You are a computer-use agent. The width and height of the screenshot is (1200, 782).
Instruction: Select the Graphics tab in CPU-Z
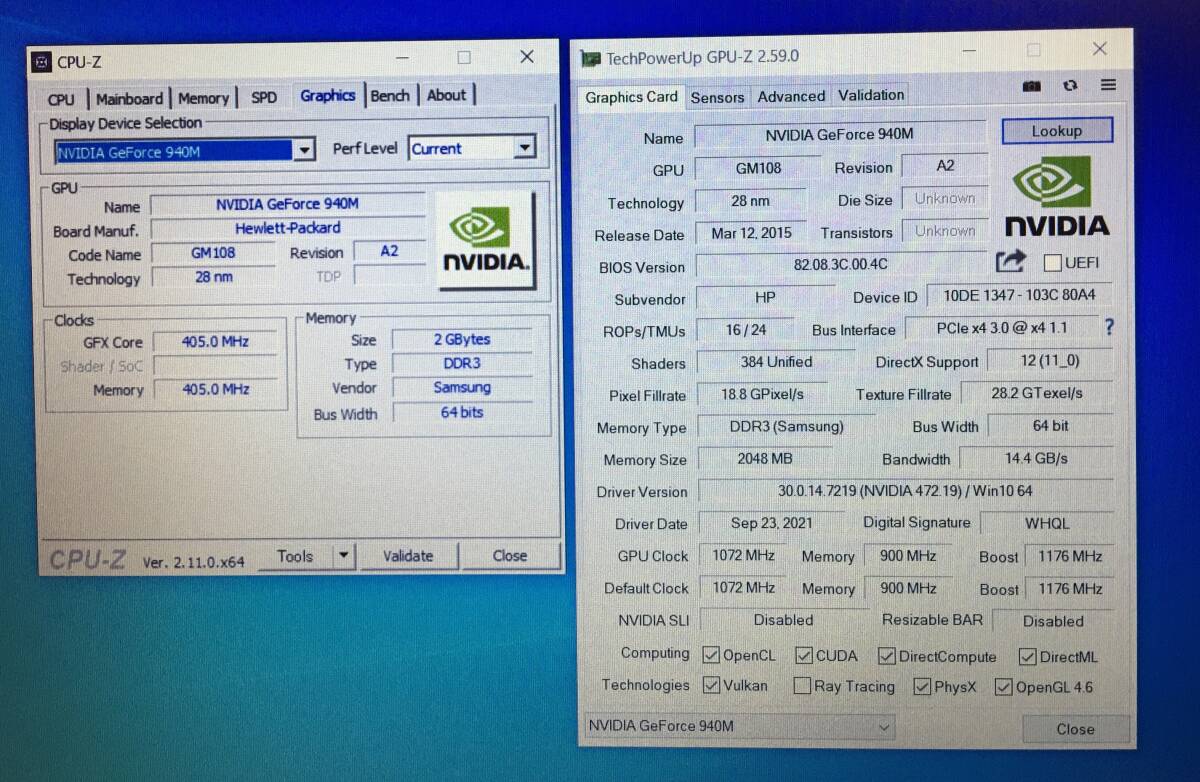tap(328, 96)
